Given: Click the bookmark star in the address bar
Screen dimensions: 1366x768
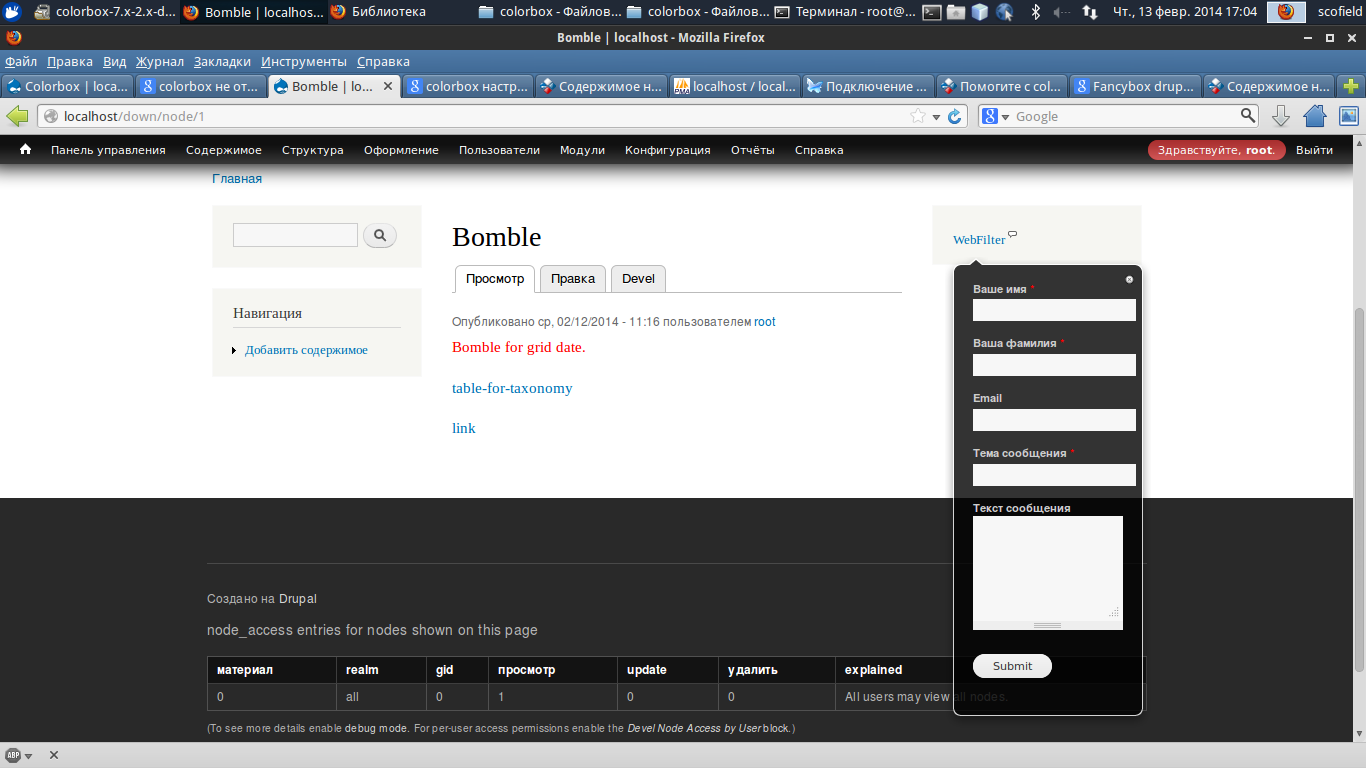Looking at the screenshot, I should (918, 116).
